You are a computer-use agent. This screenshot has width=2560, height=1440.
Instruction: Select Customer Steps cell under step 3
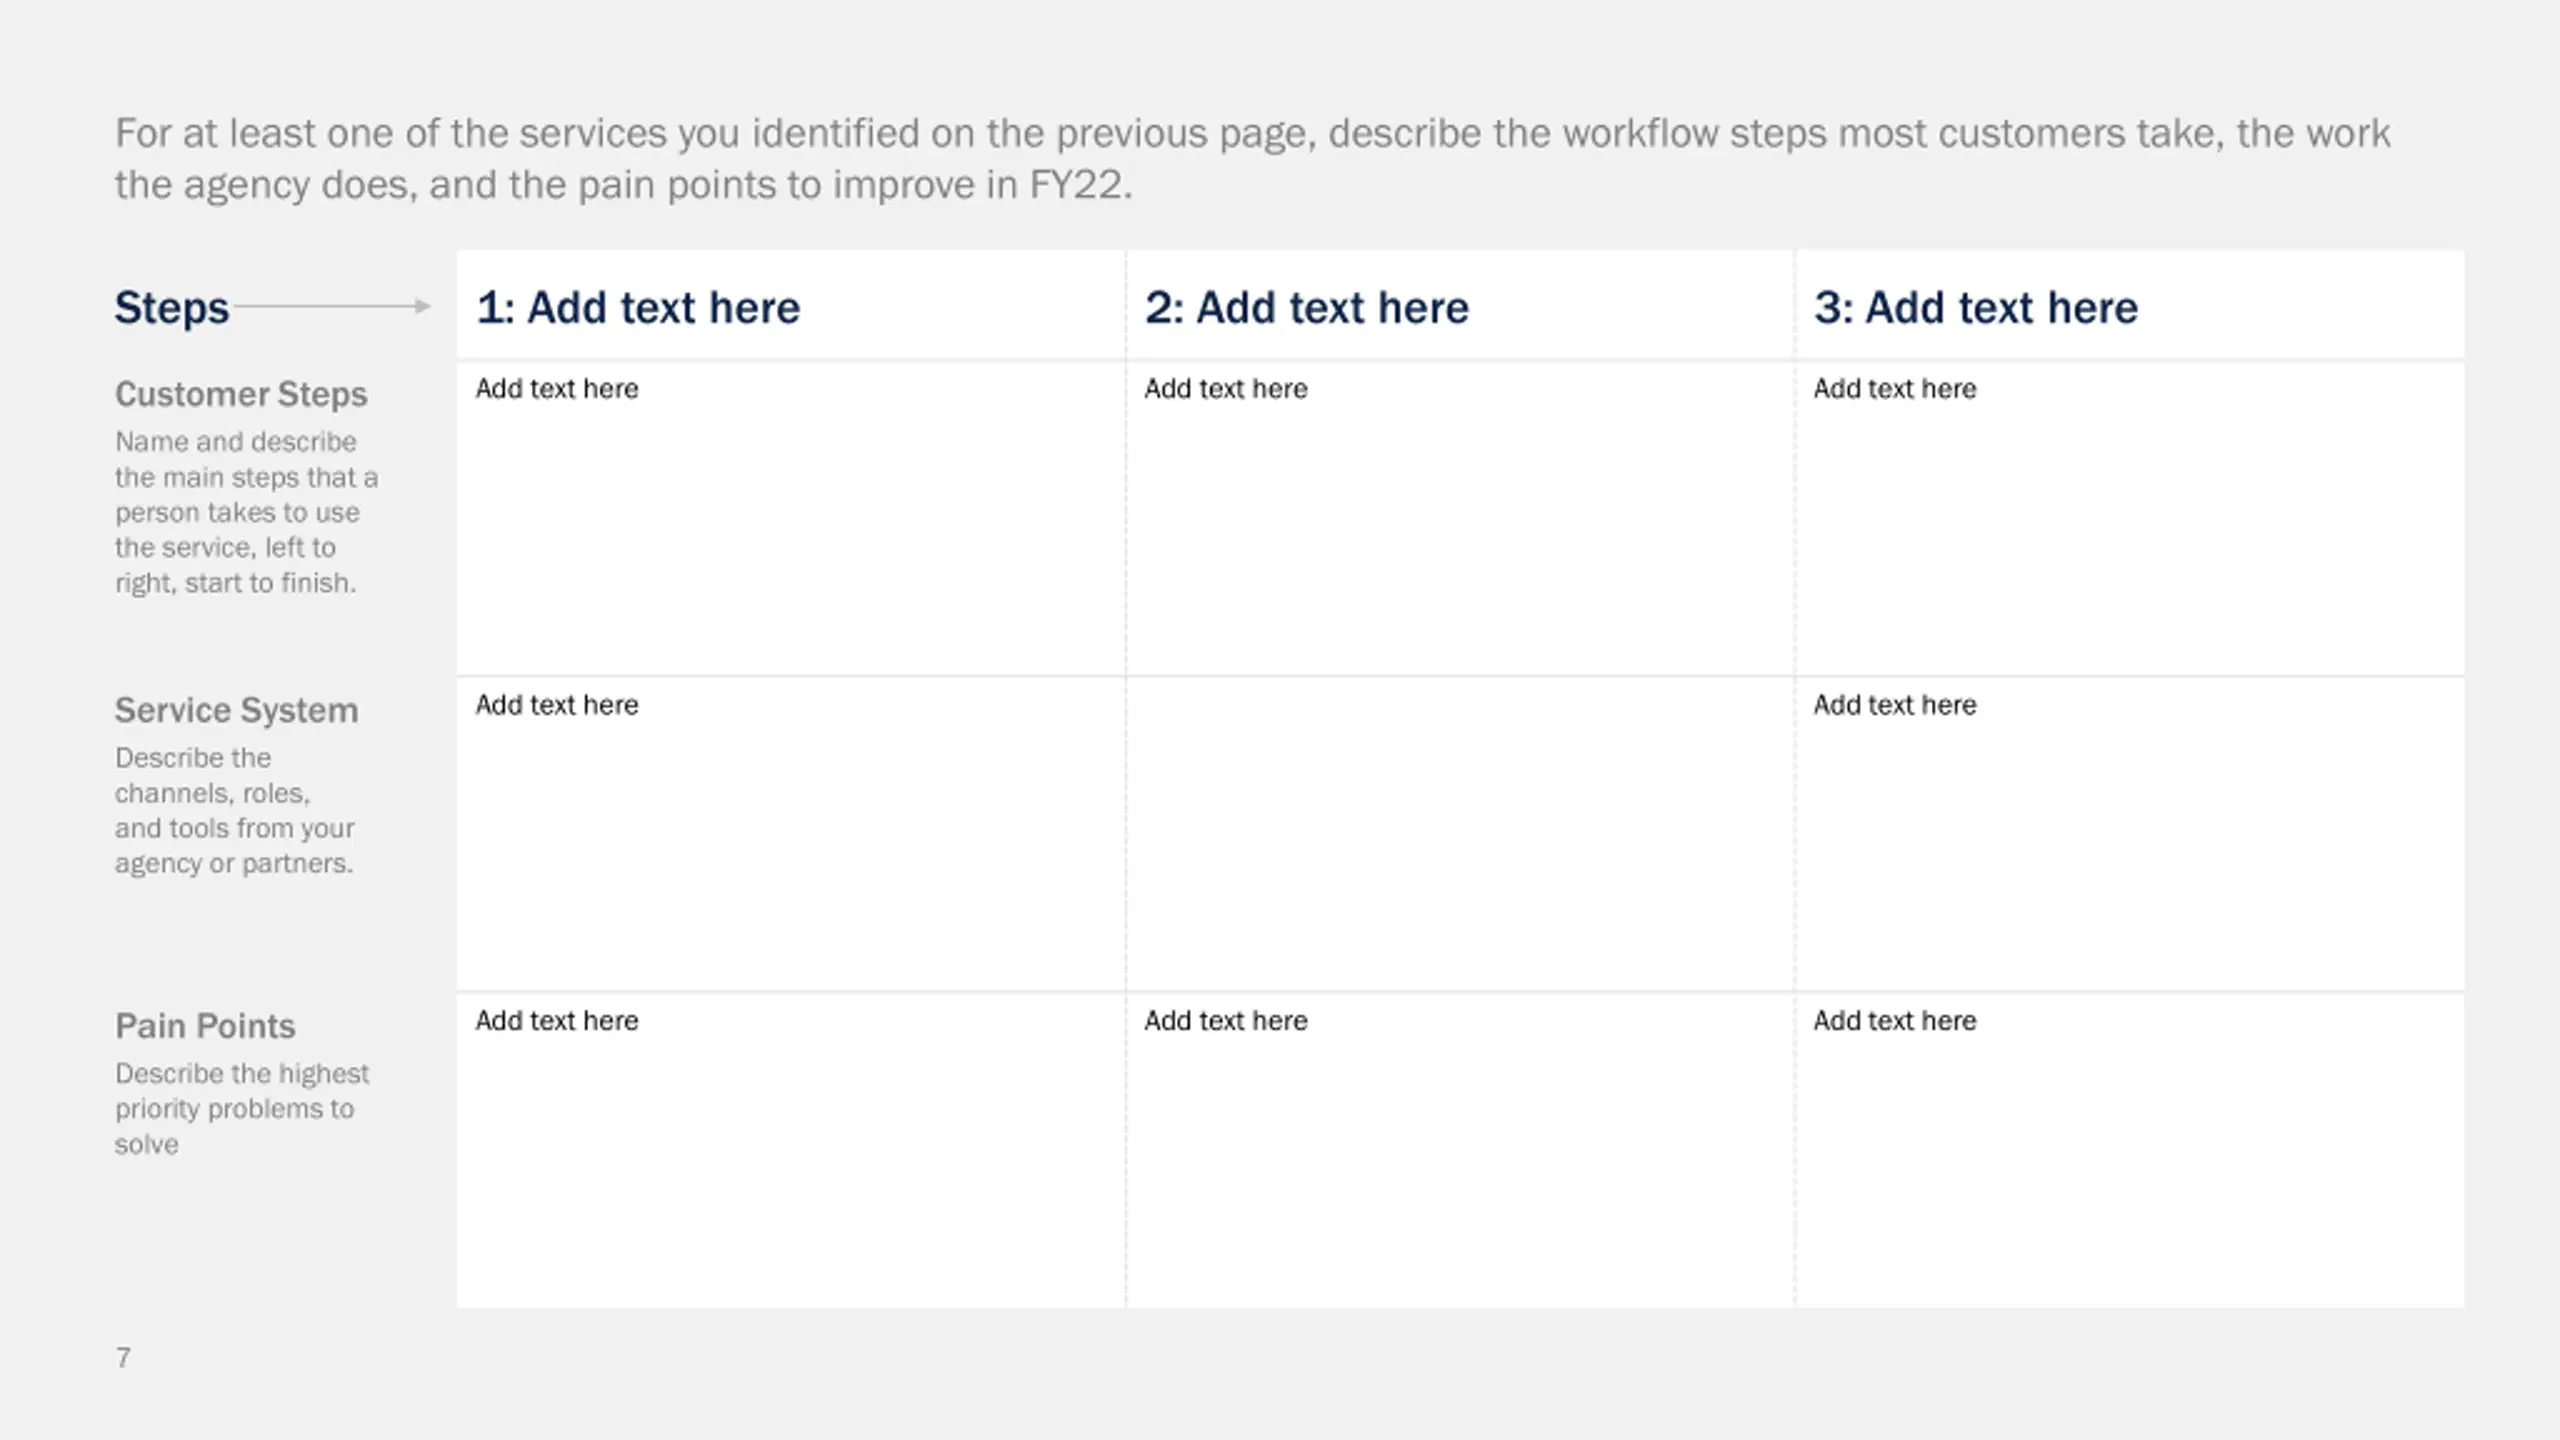2130,518
